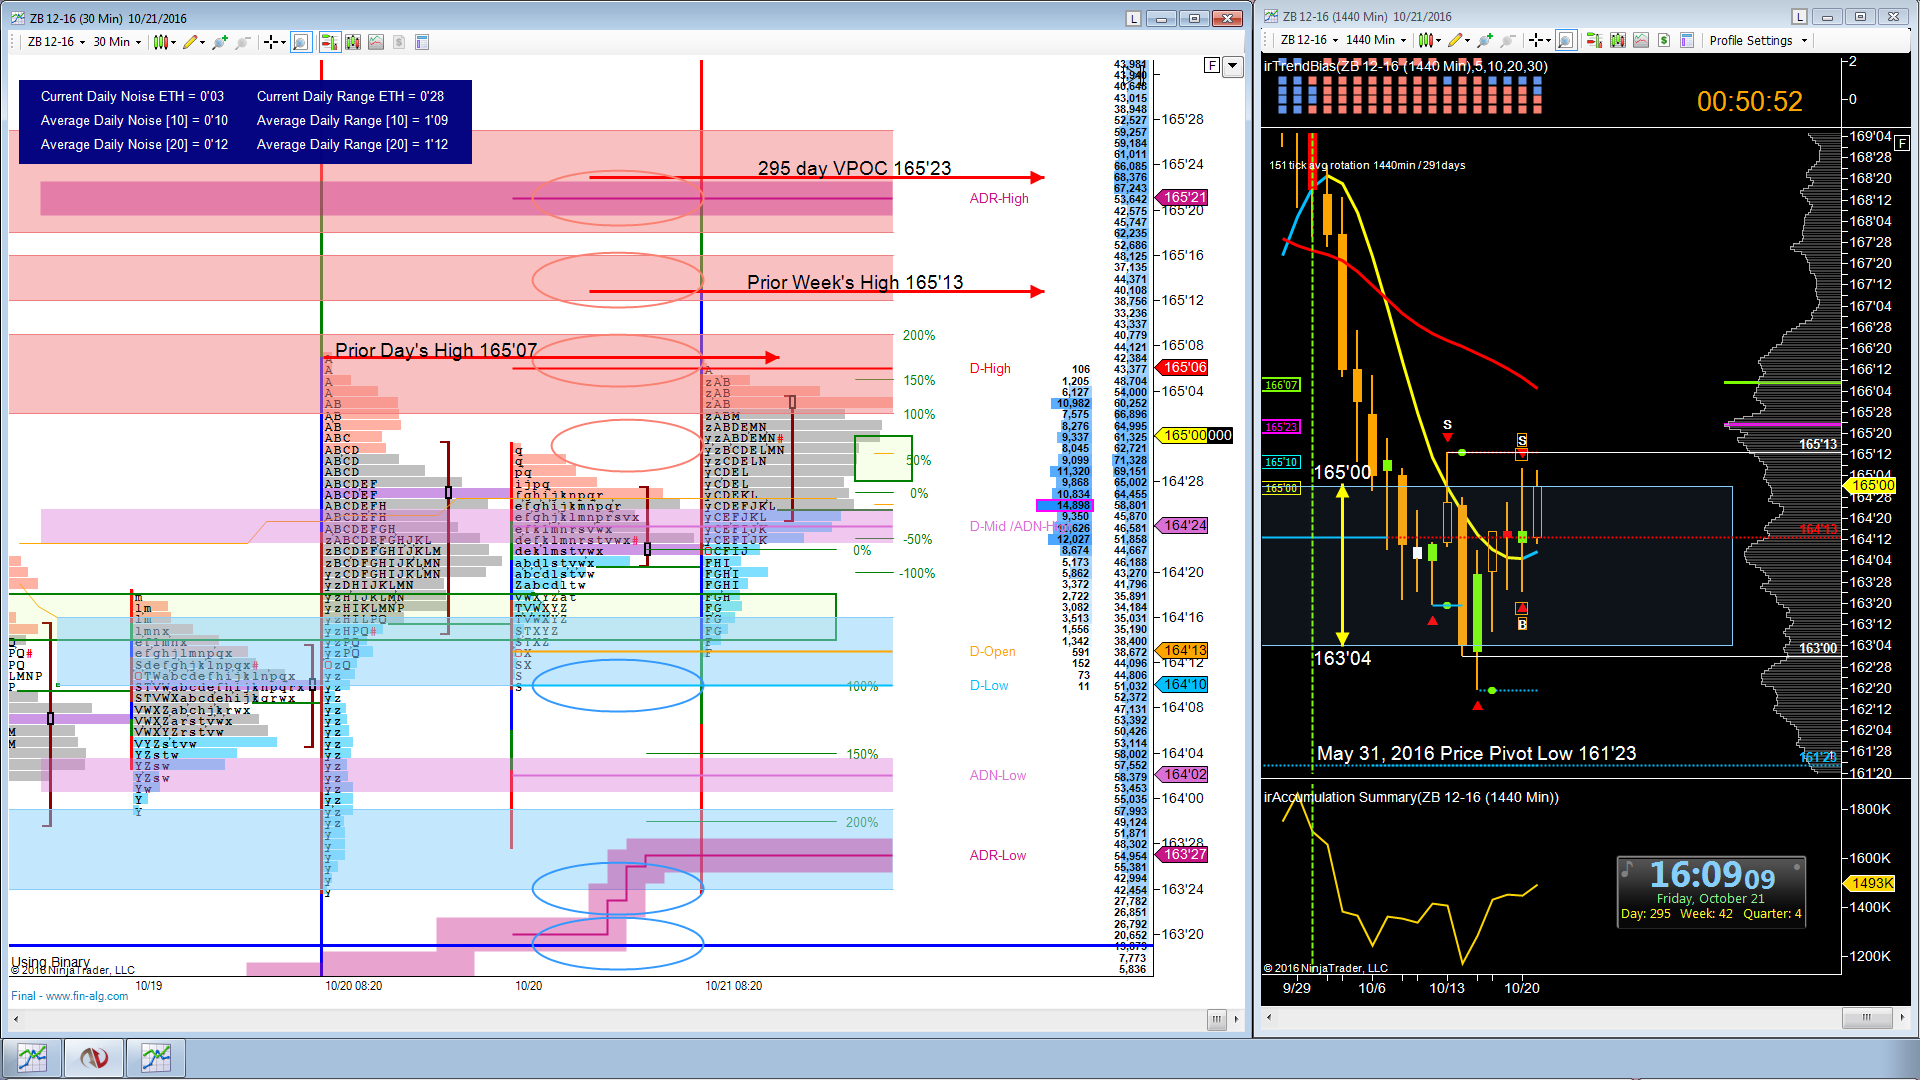1920x1080 pixels.
Task: Select the orange 164'13 price marker
Action: (1183, 651)
